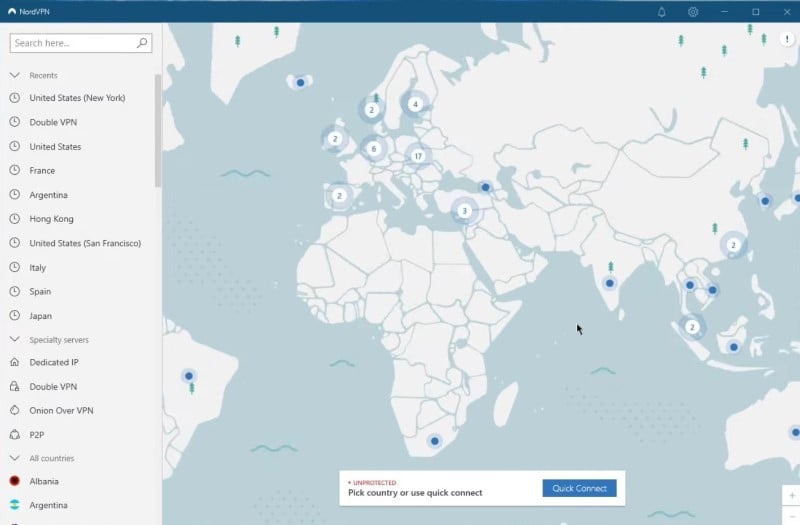Image resolution: width=800 pixels, height=525 pixels.
Task: Click clock icon next to Italy
Action: click(x=15, y=267)
